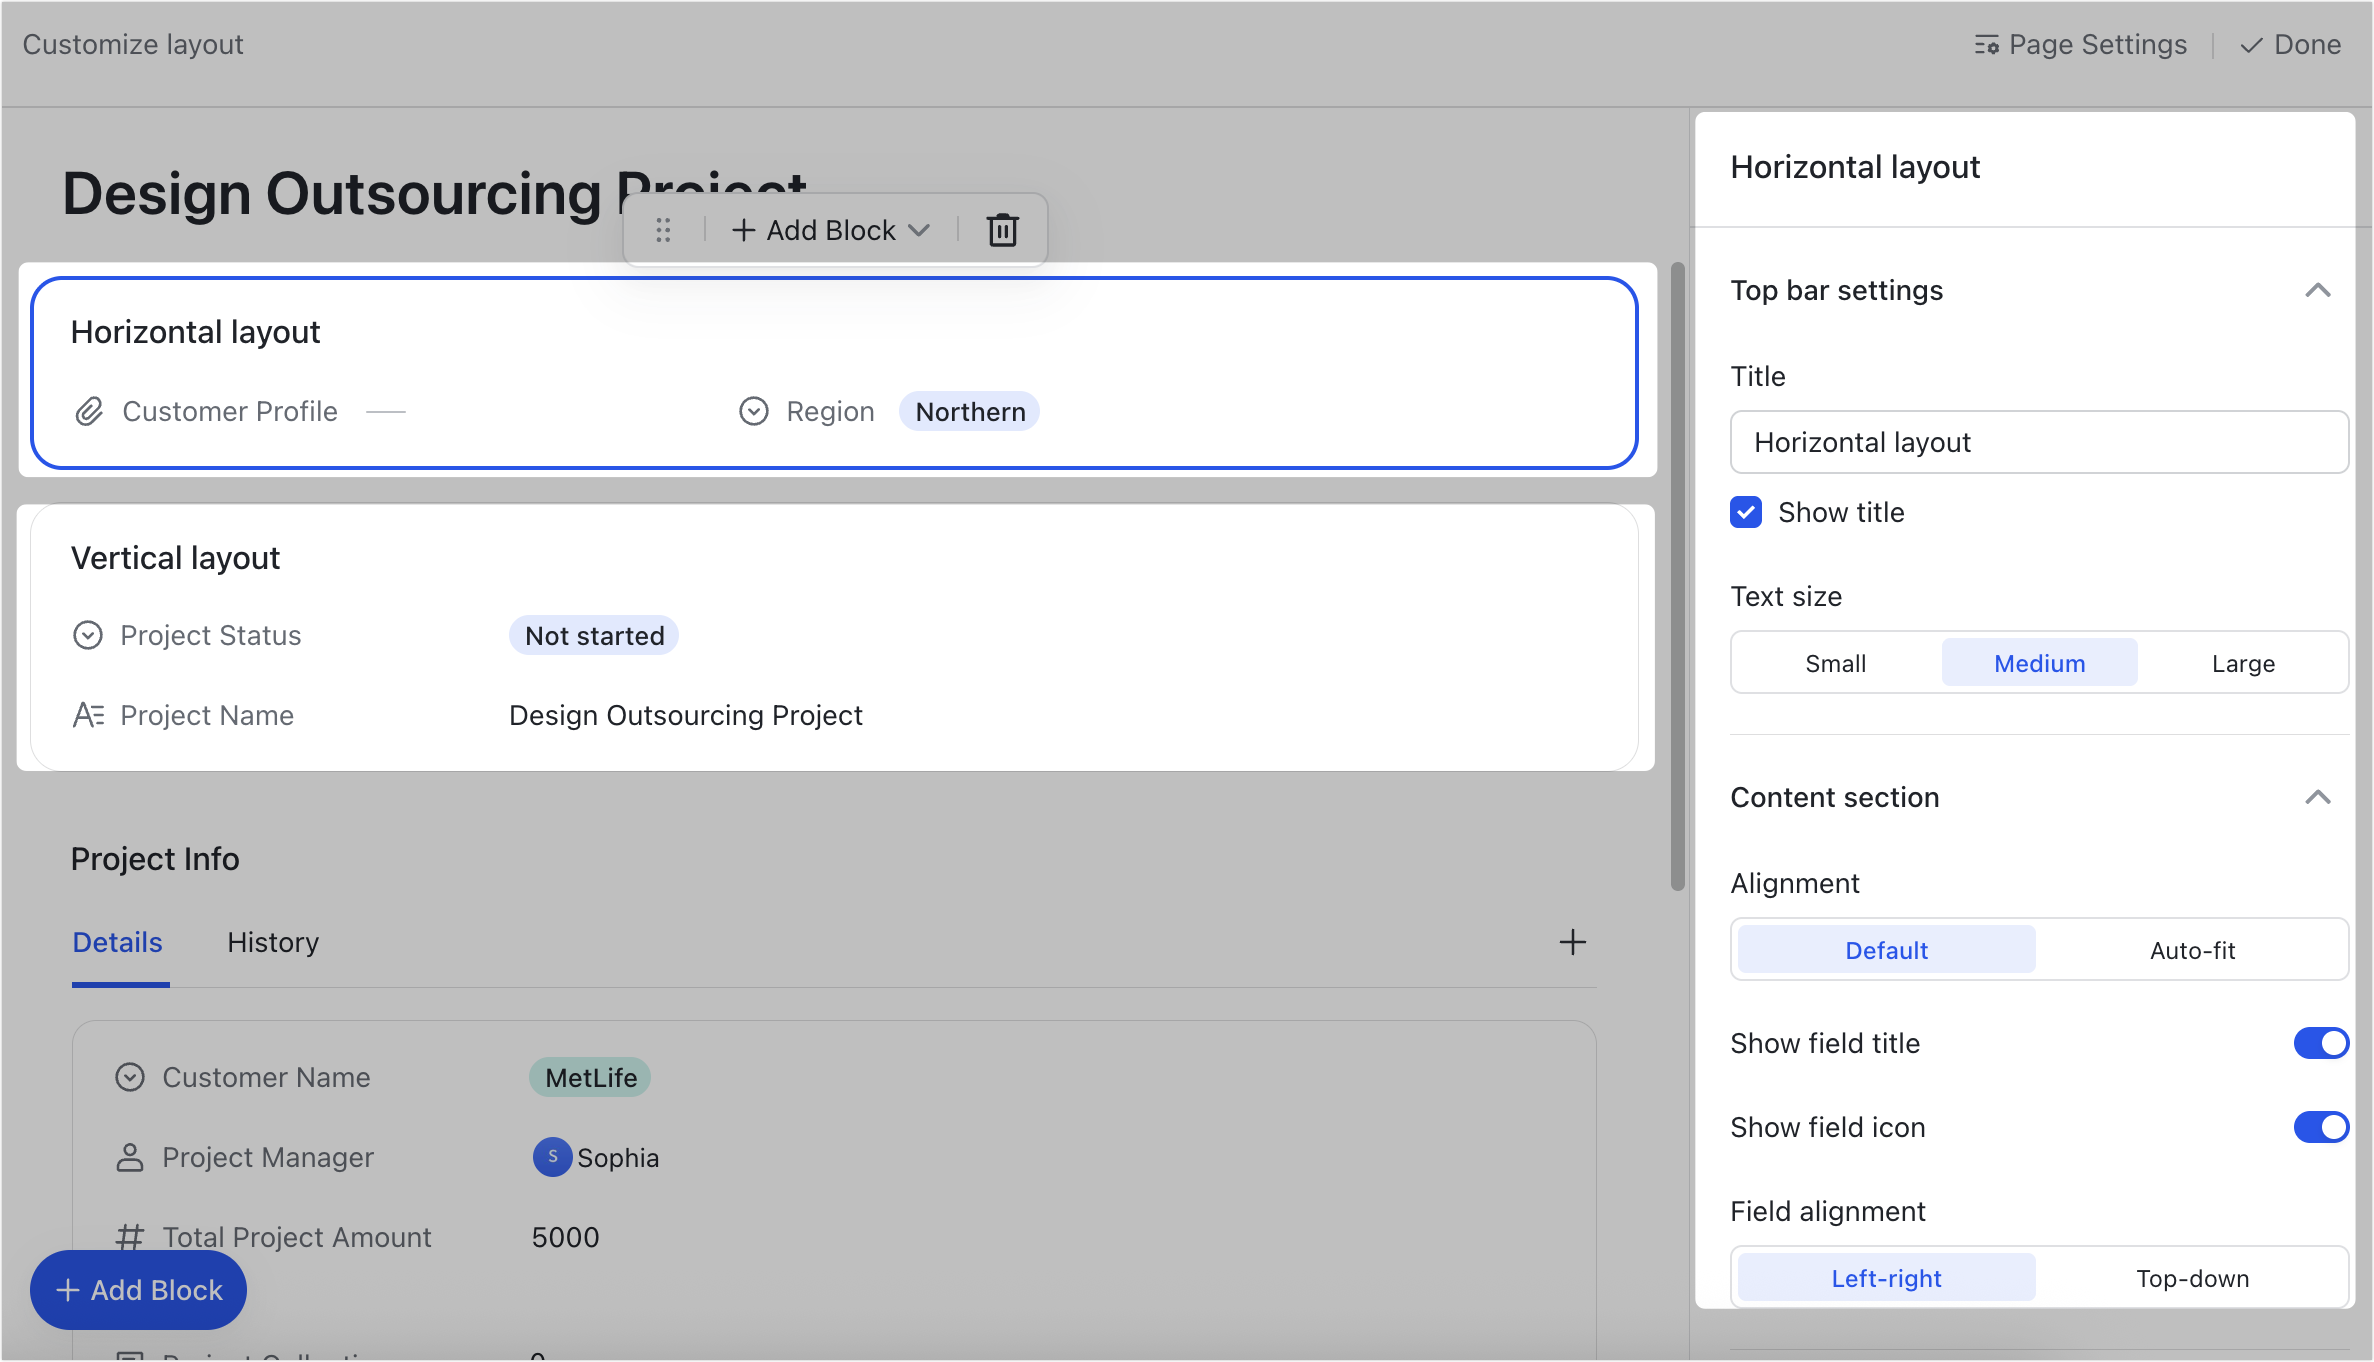
Task: Click the 5000 amount value
Action: tap(565, 1237)
